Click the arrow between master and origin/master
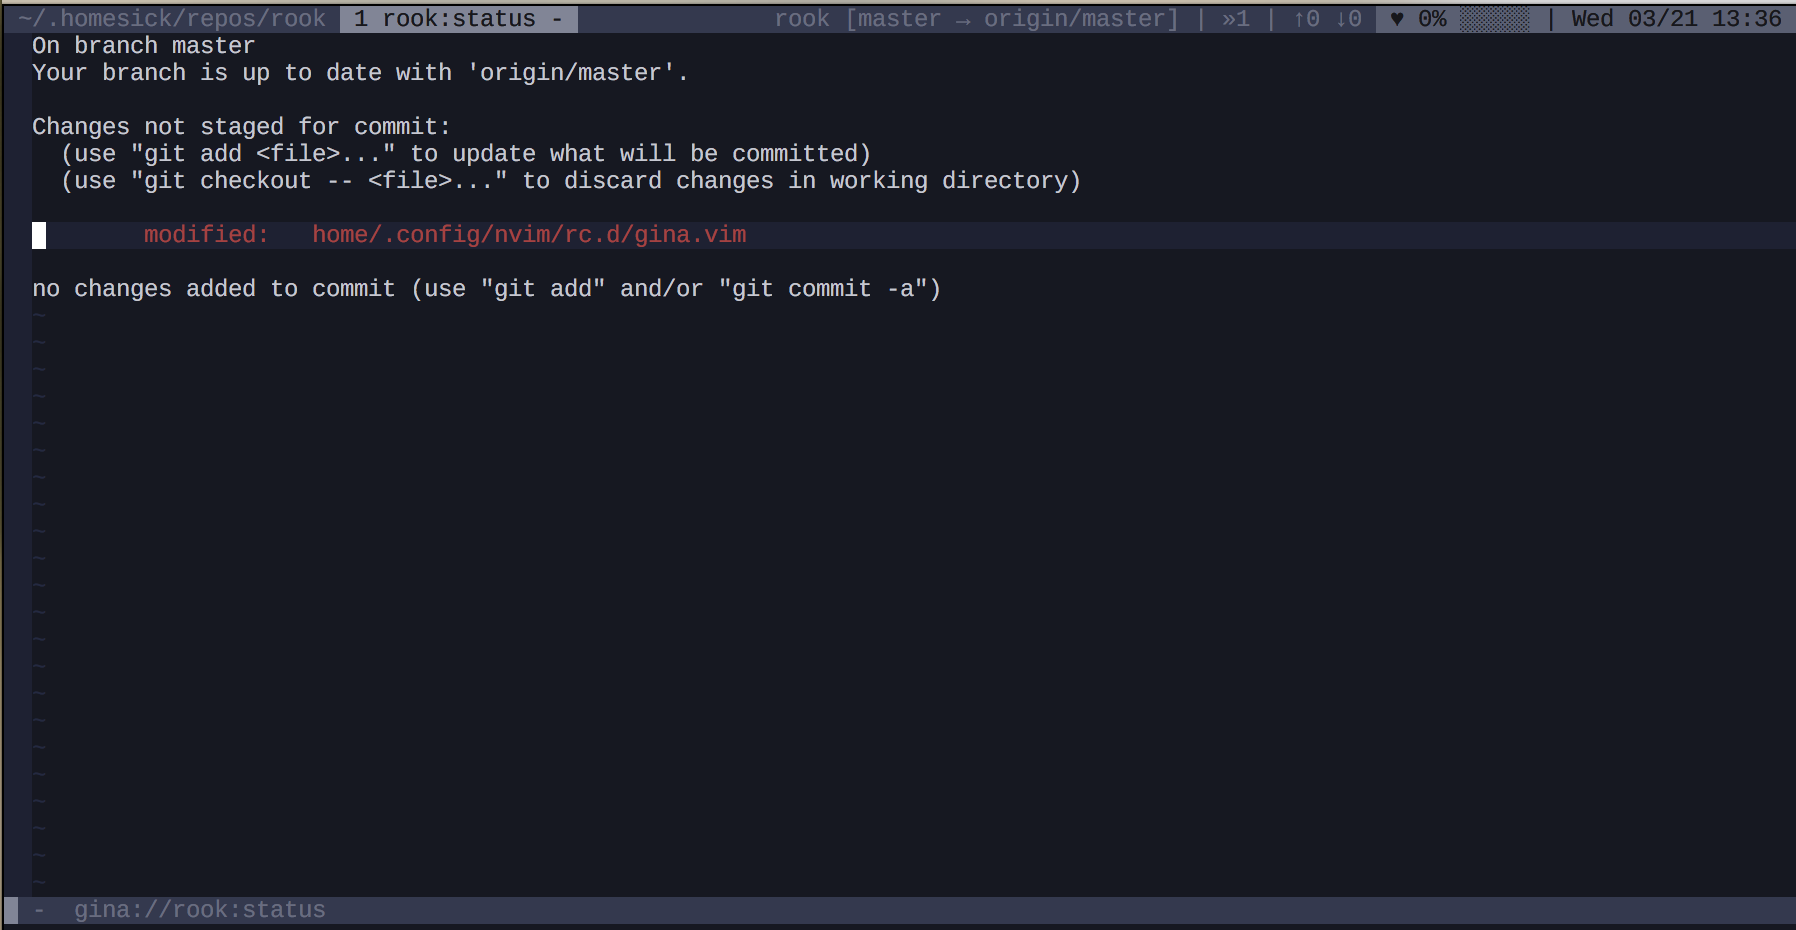The image size is (1796, 930). pyautogui.click(x=963, y=18)
